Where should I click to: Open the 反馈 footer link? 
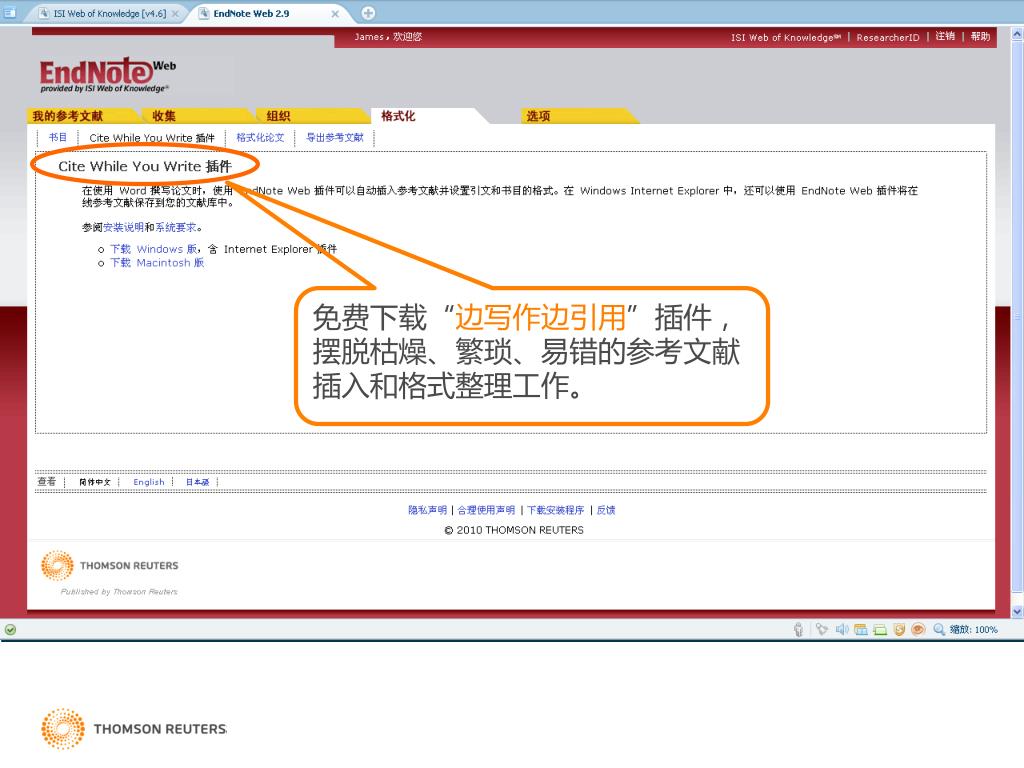coord(606,510)
